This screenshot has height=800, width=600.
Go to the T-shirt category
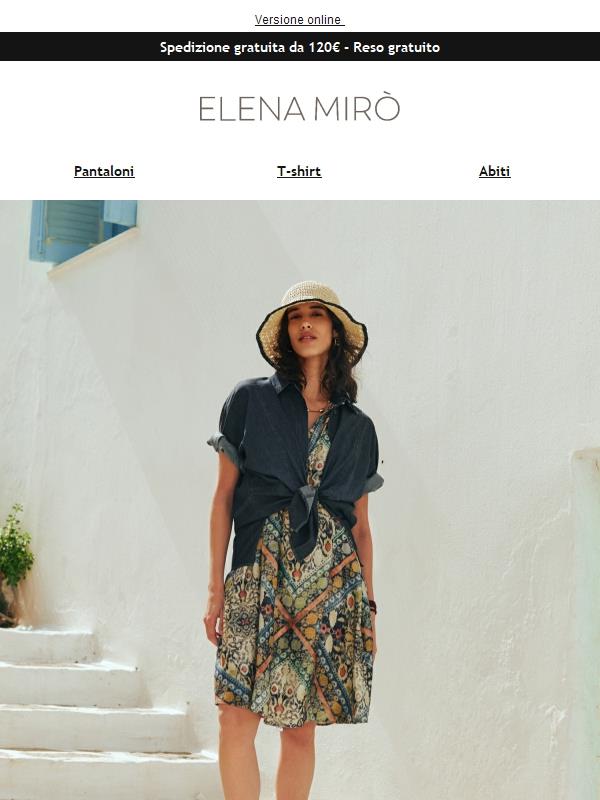tap(299, 171)
